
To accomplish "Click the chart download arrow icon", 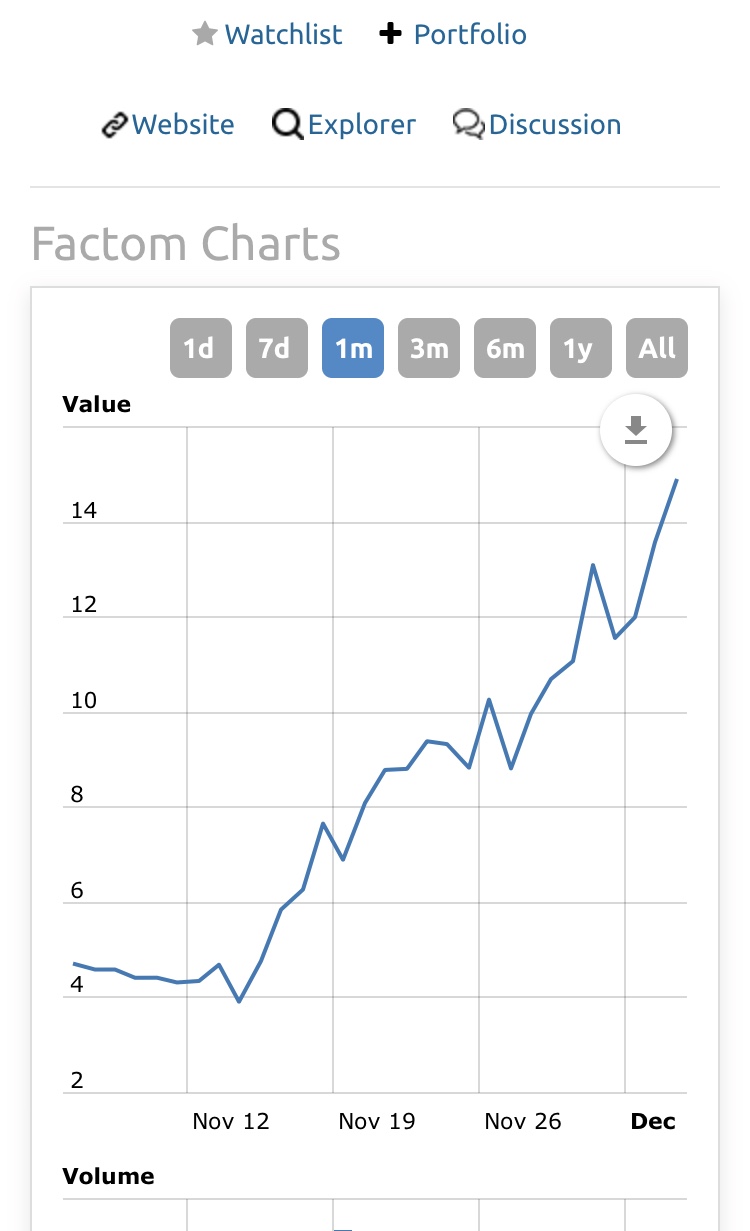I will tap(636, 431).
